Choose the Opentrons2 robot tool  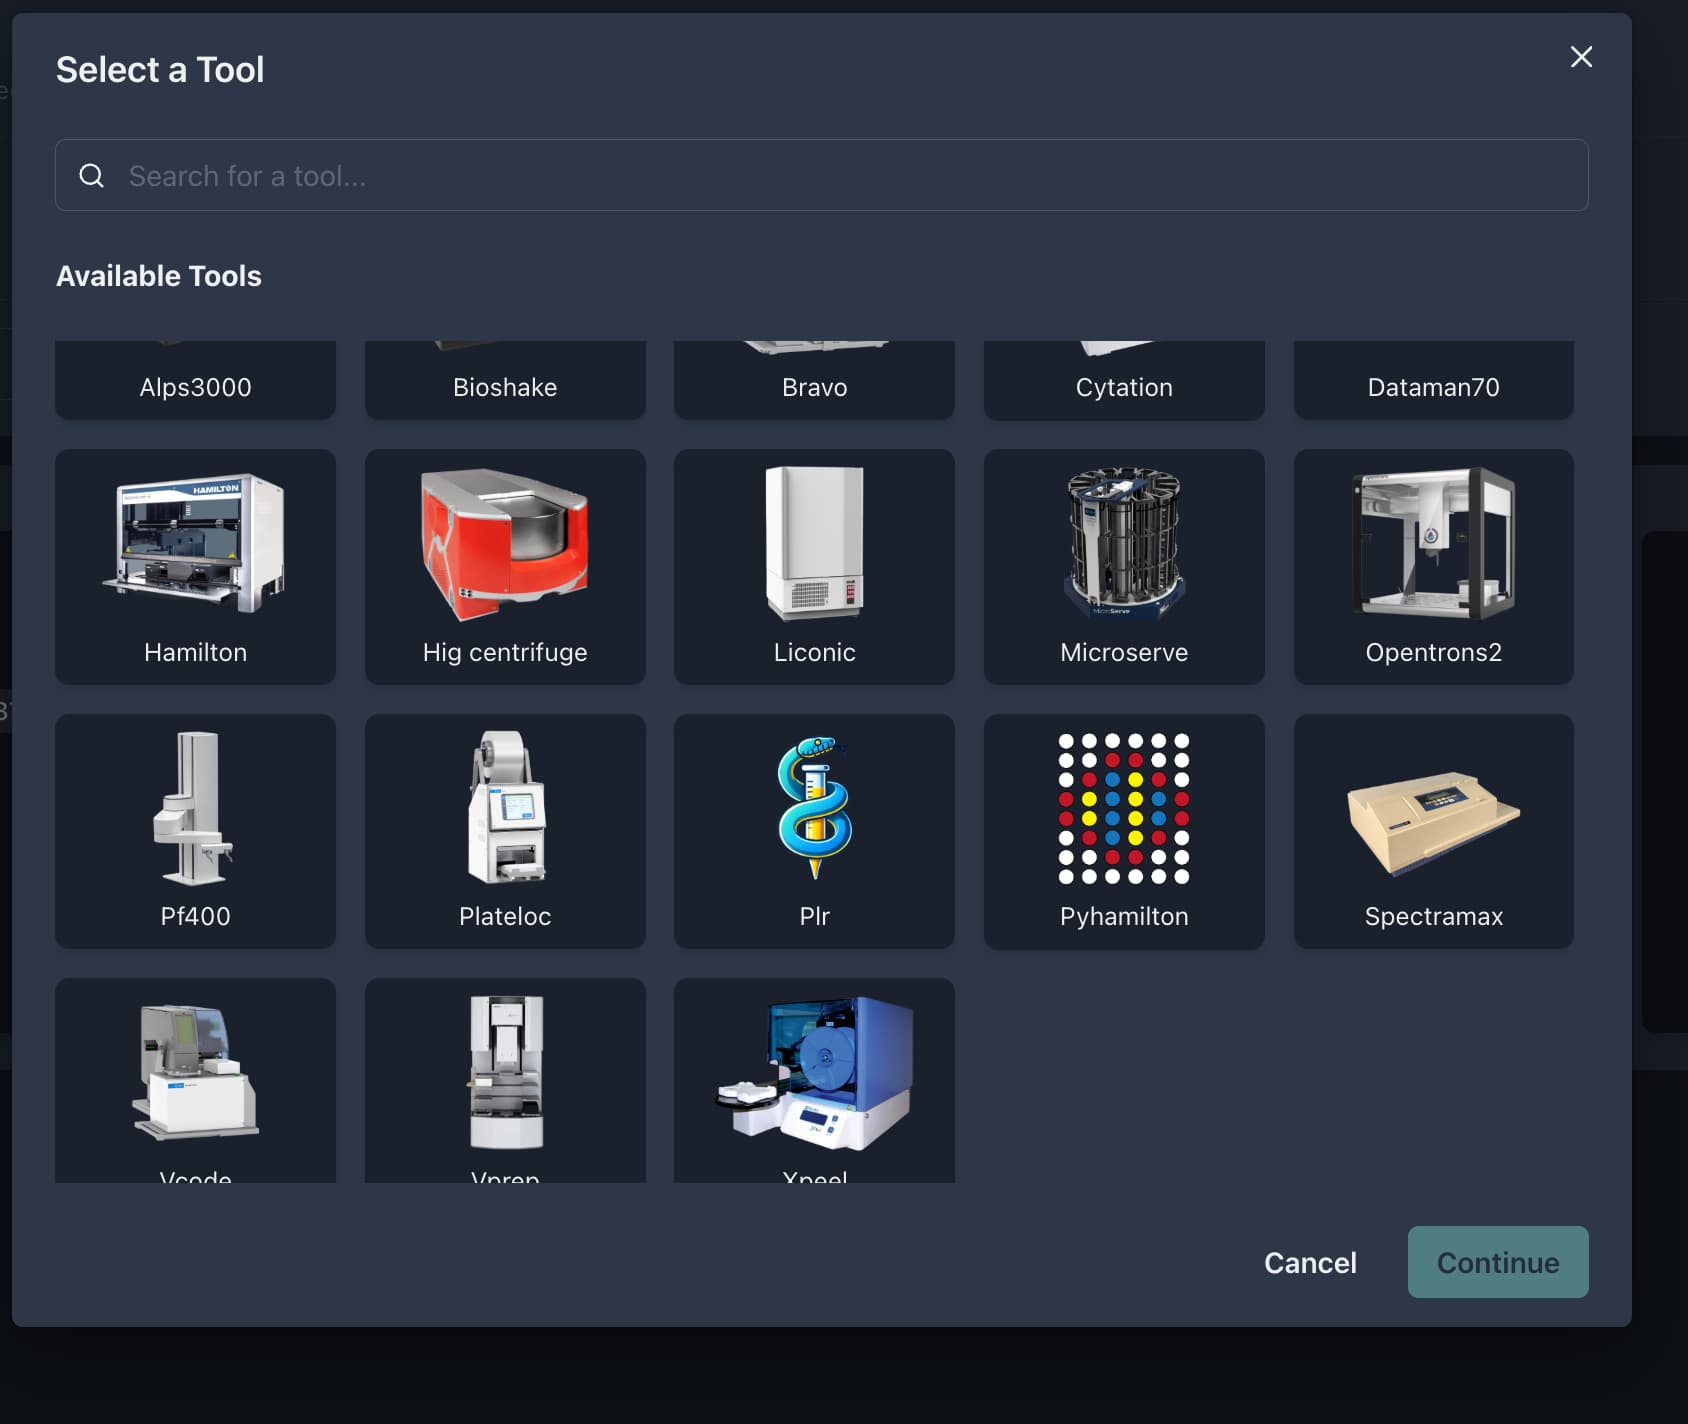click(1433, 566)
